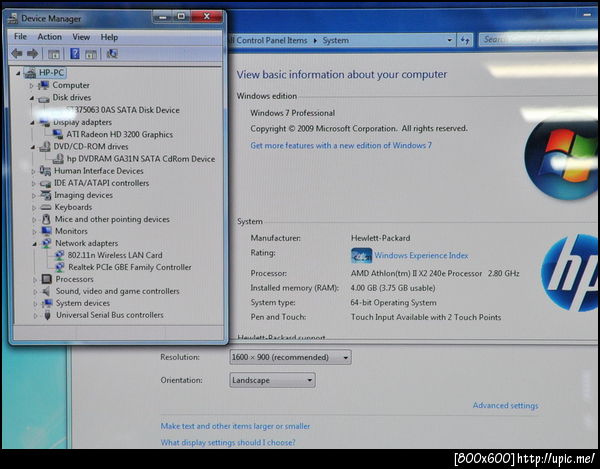The height and width of the screenshot is (469, 600).
Task: Open the Help menu
Action: (x=109, y=37)
